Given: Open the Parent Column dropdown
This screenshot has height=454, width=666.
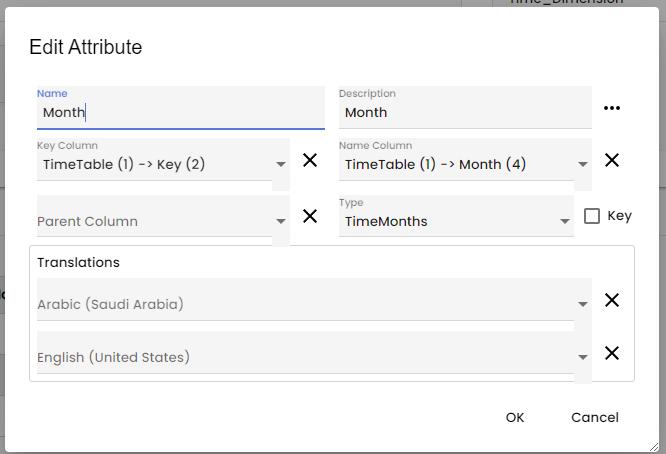Looking at the screenshot, I should coord(280,222).
